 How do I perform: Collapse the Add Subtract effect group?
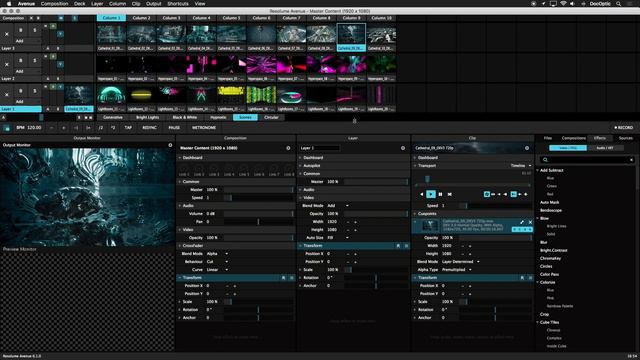538,170
